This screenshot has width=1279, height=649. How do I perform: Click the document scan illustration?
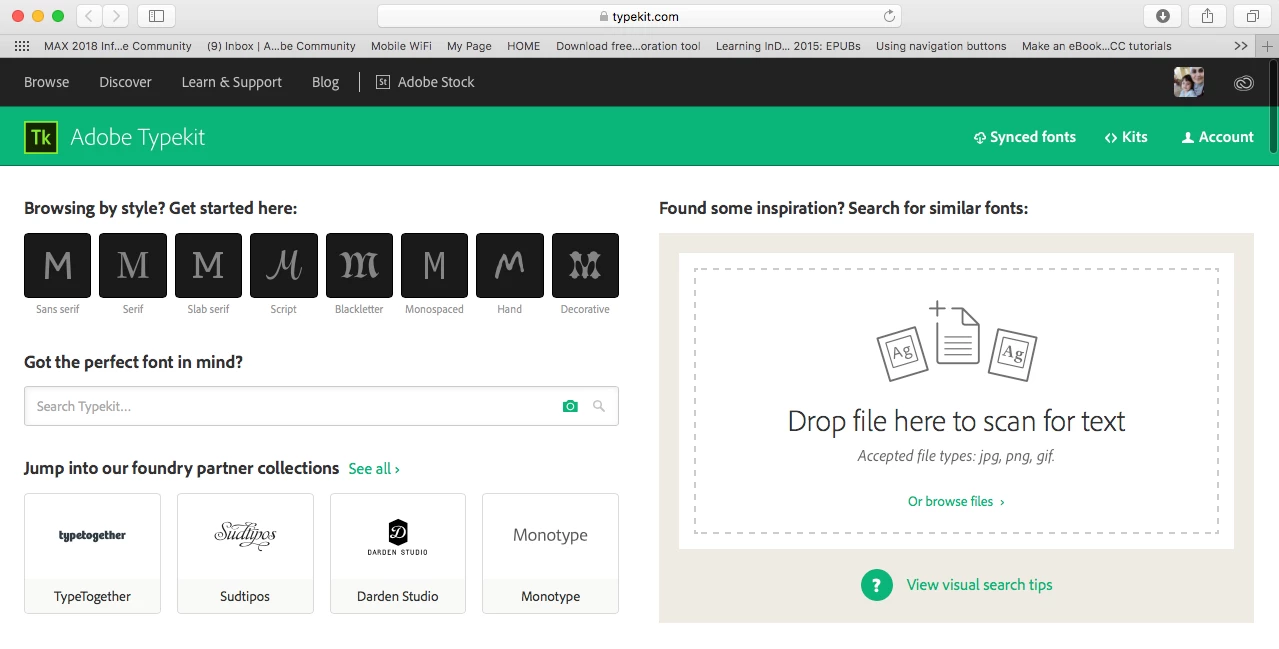(956, 341)
